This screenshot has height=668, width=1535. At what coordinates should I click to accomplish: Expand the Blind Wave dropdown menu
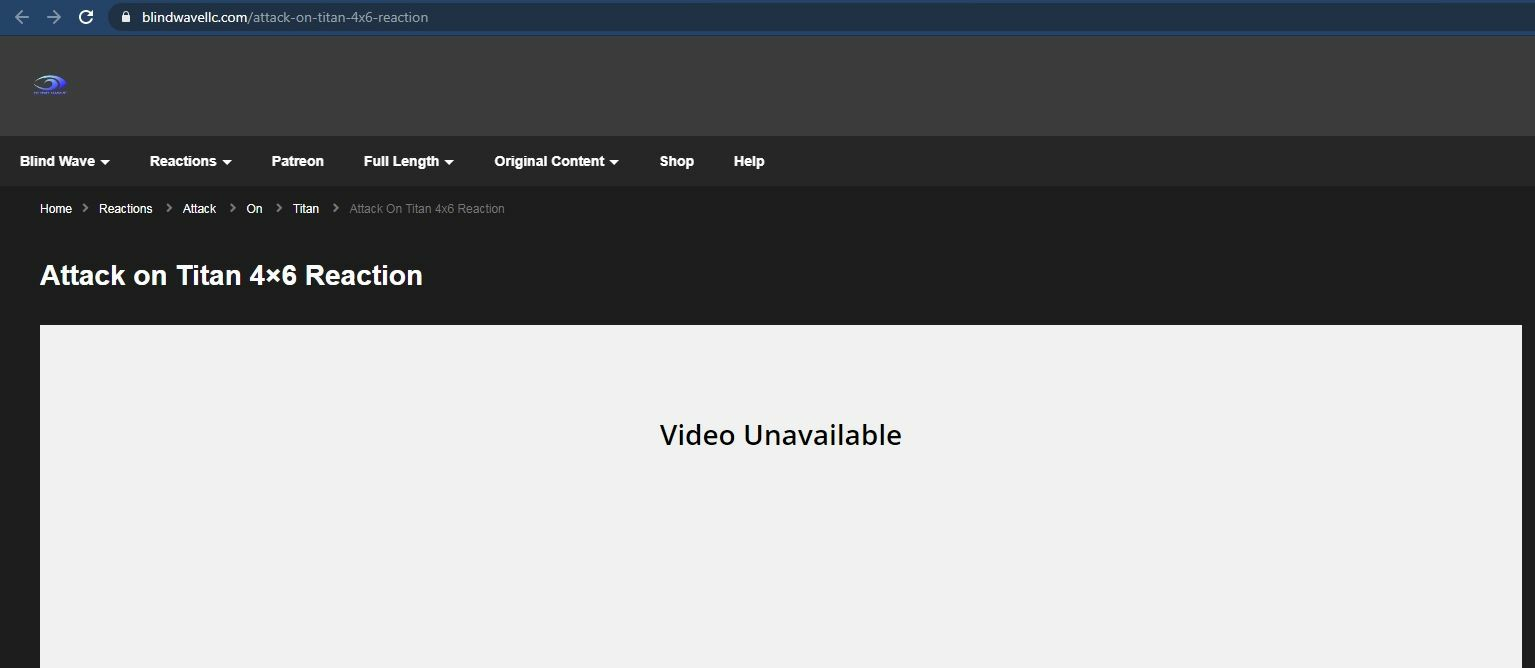tap(65, 161)
